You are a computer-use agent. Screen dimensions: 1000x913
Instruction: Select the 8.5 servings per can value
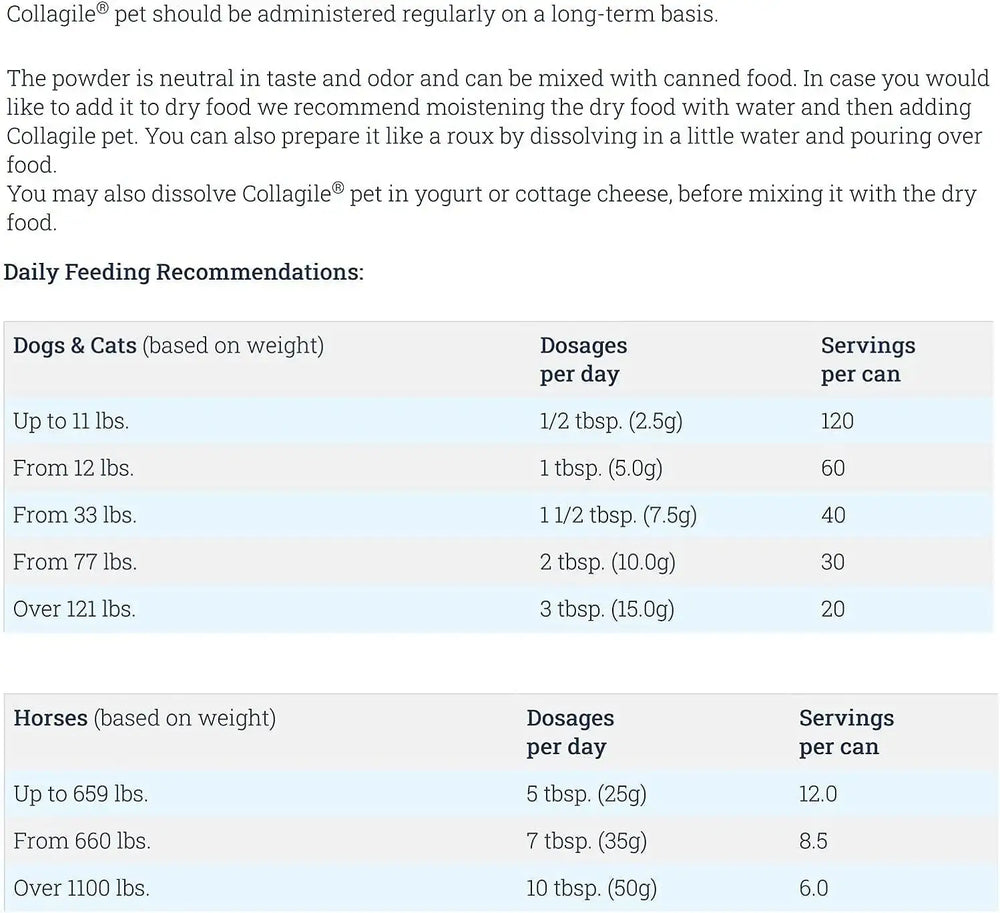(813, 841)
